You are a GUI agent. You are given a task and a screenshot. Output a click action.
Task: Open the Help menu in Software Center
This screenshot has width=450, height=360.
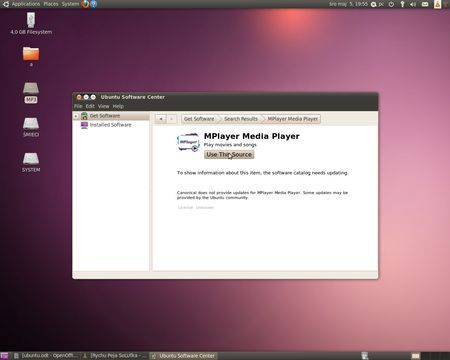click(x=118, y=106)
